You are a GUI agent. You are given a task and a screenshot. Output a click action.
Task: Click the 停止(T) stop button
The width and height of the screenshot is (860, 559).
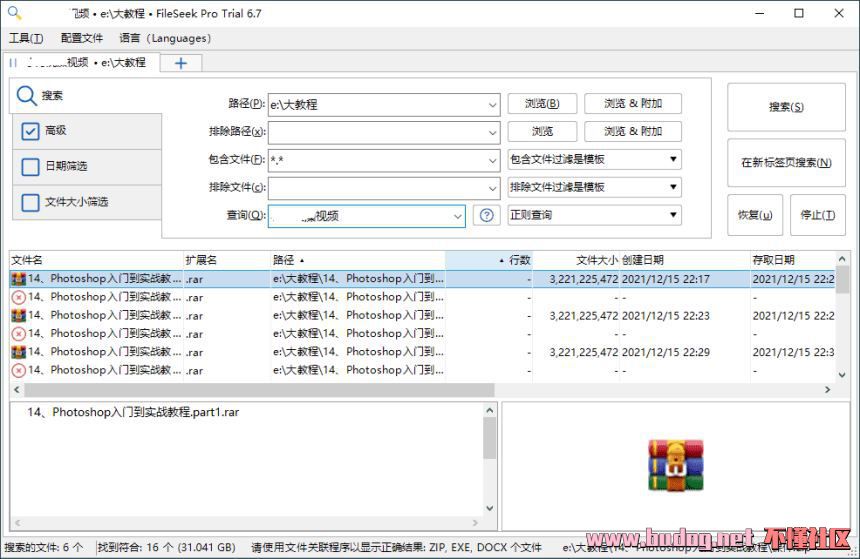point(818,215)
